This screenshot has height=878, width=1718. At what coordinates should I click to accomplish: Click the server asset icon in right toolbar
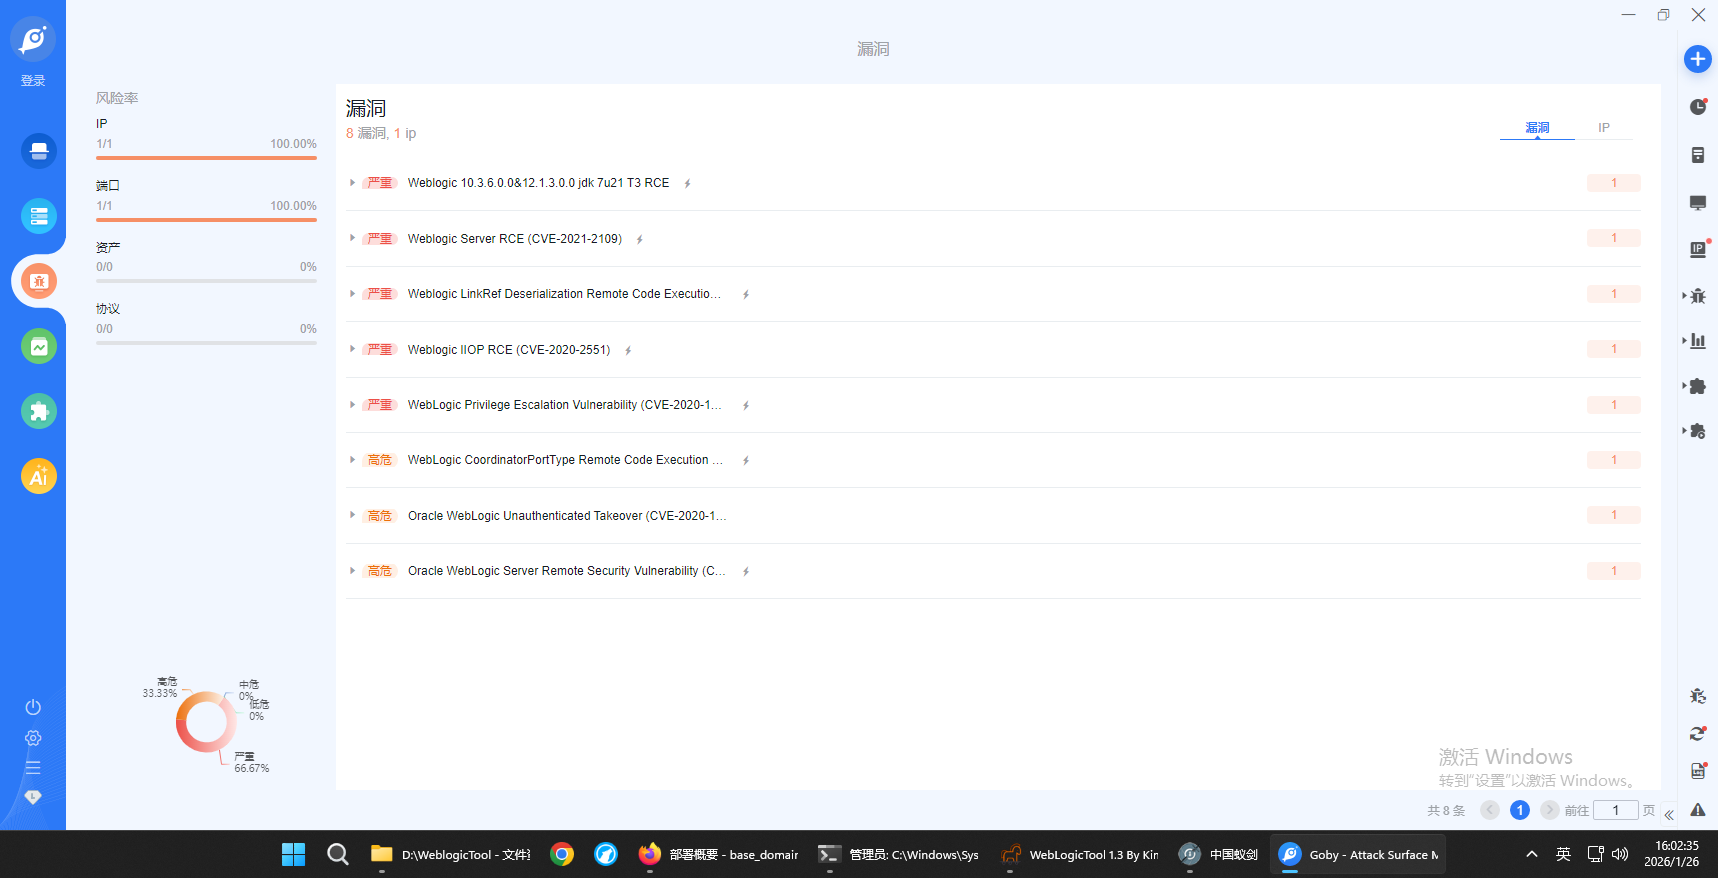click(x=1697, y=155)
